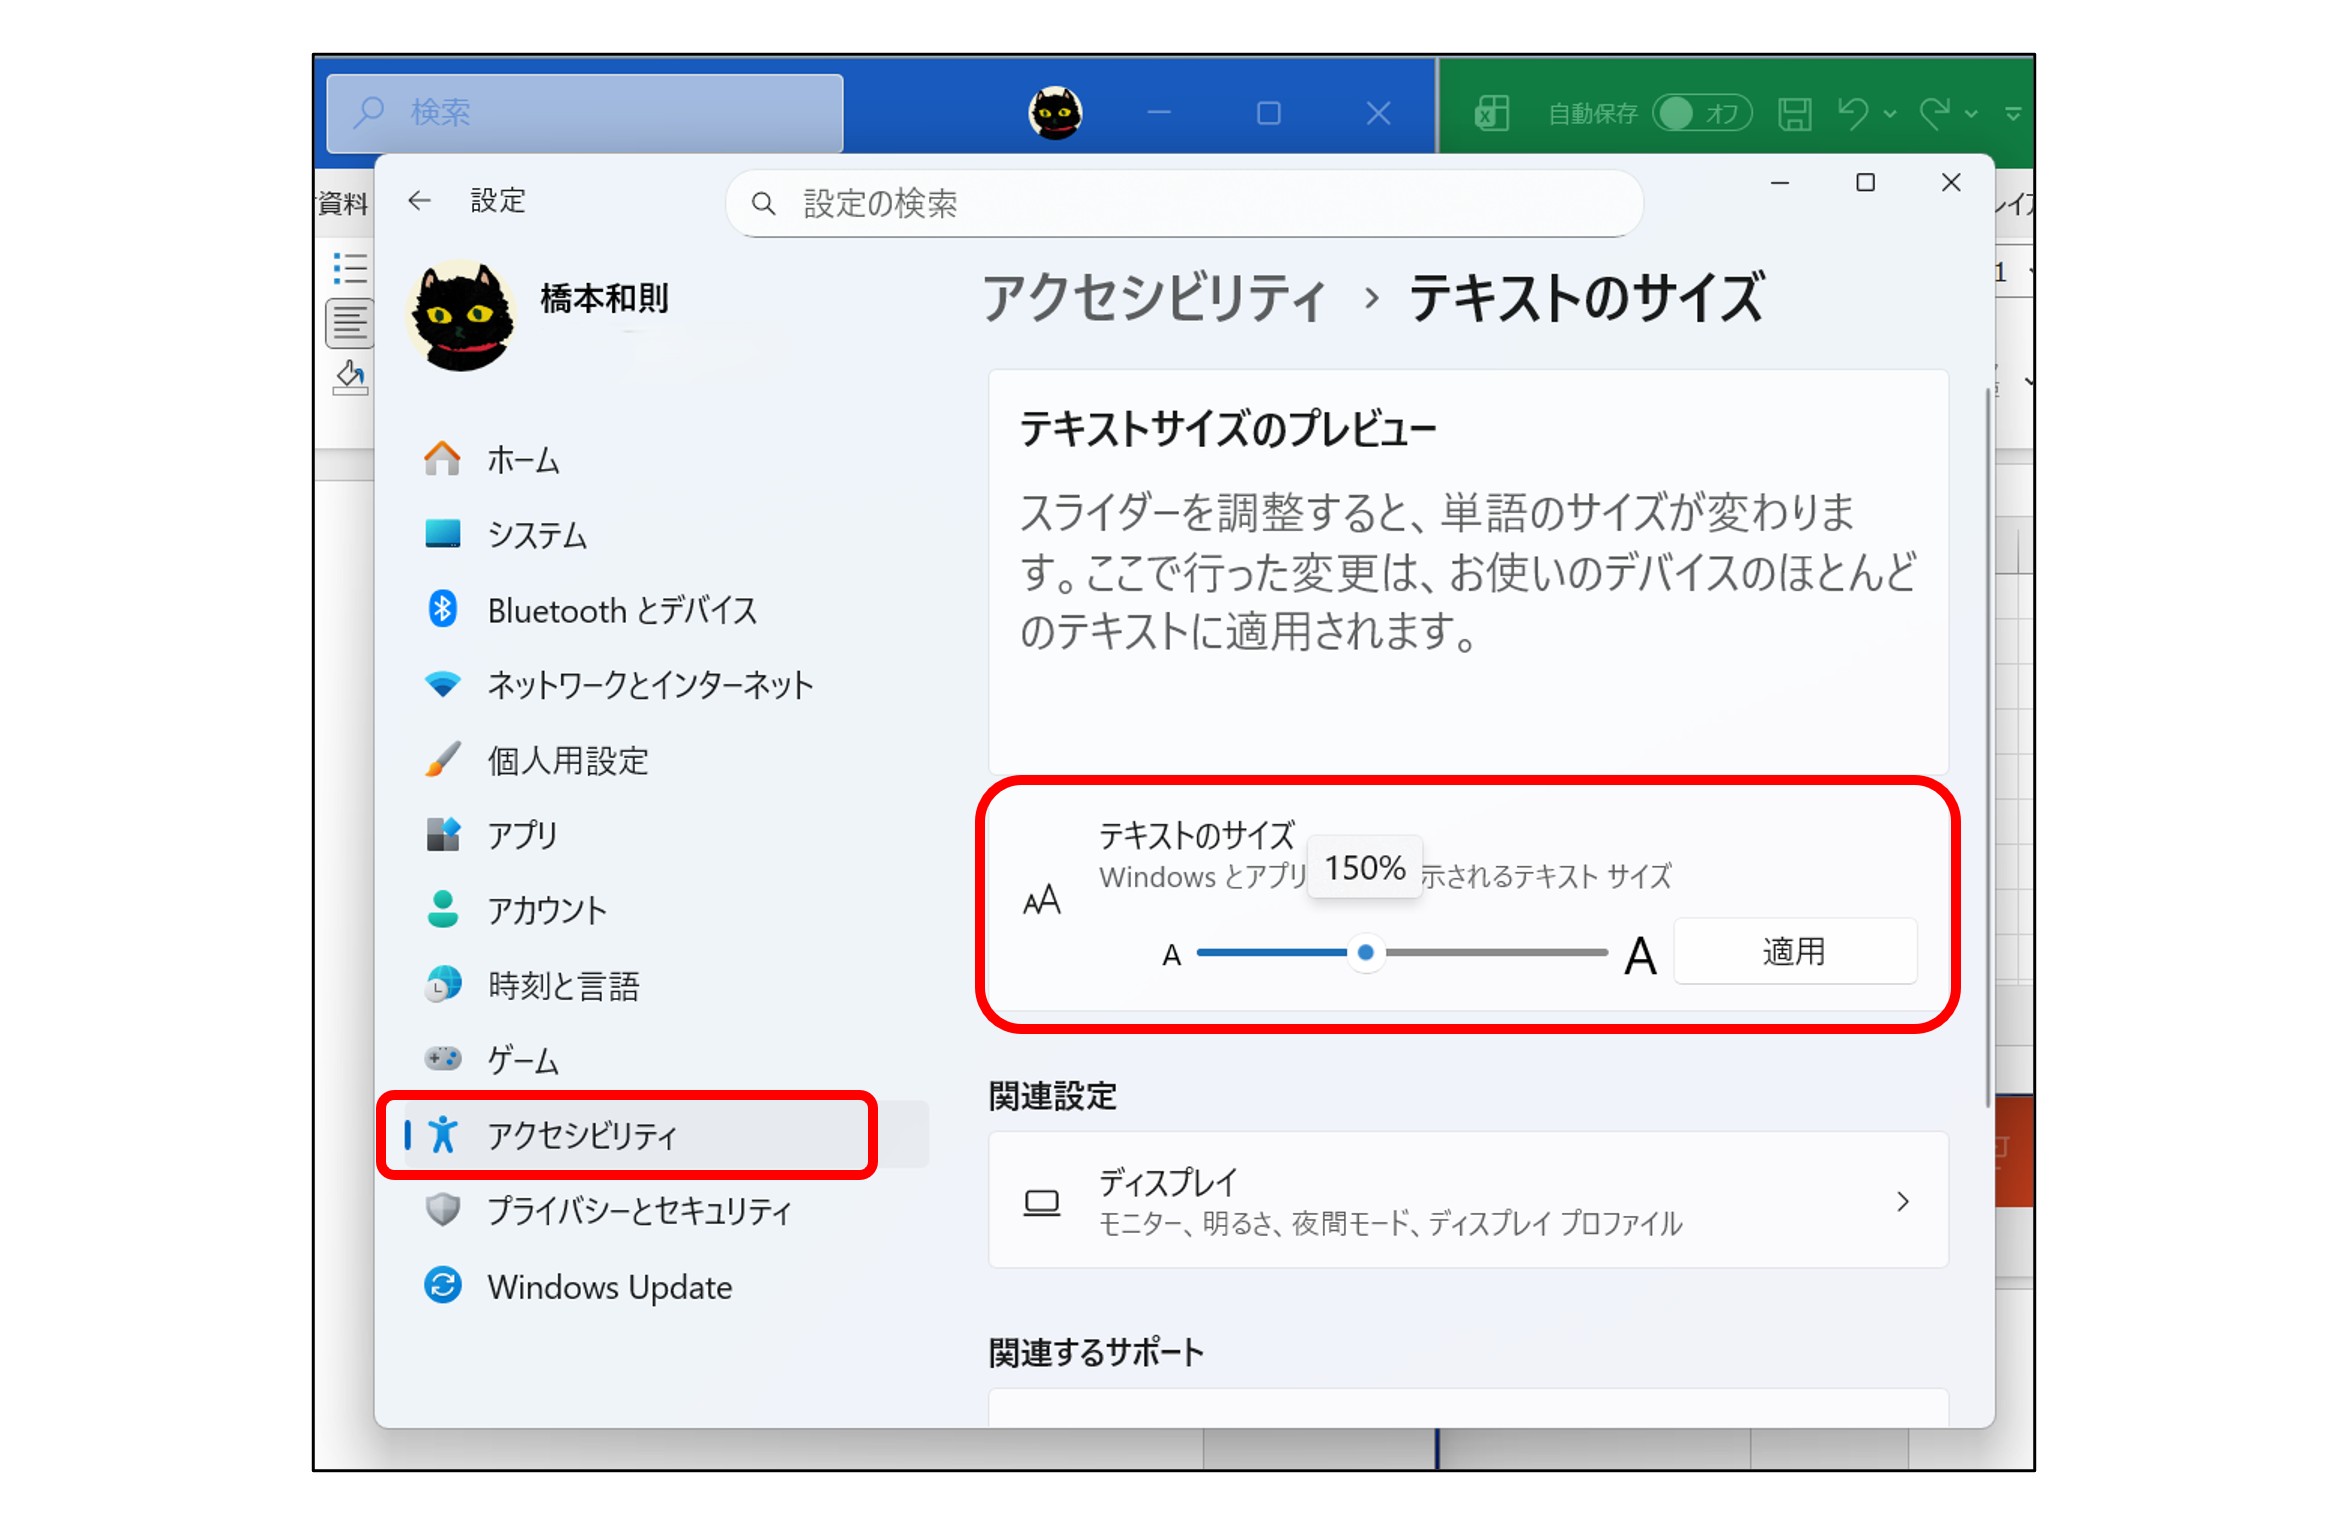Click the 橋本和則 profile avatar
The height and width of the screenshot is (1524, 2347).
[461, 316]
